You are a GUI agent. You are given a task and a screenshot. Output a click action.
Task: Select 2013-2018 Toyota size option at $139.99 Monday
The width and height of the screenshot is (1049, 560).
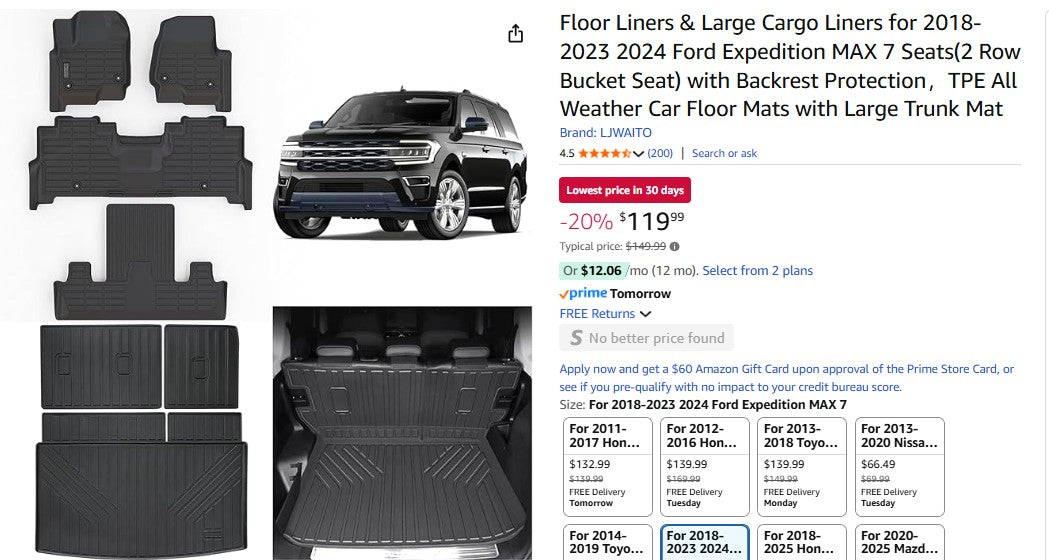(802, 465)
